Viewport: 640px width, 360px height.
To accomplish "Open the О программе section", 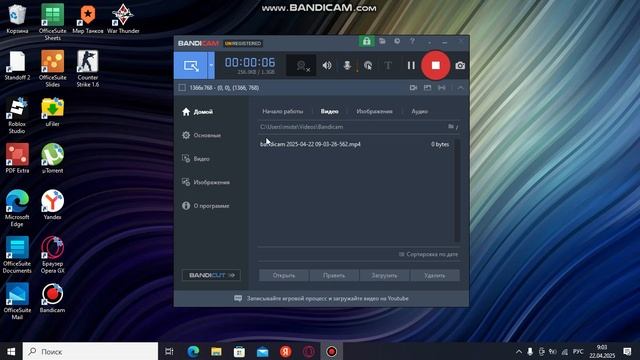I will [205, 206].
